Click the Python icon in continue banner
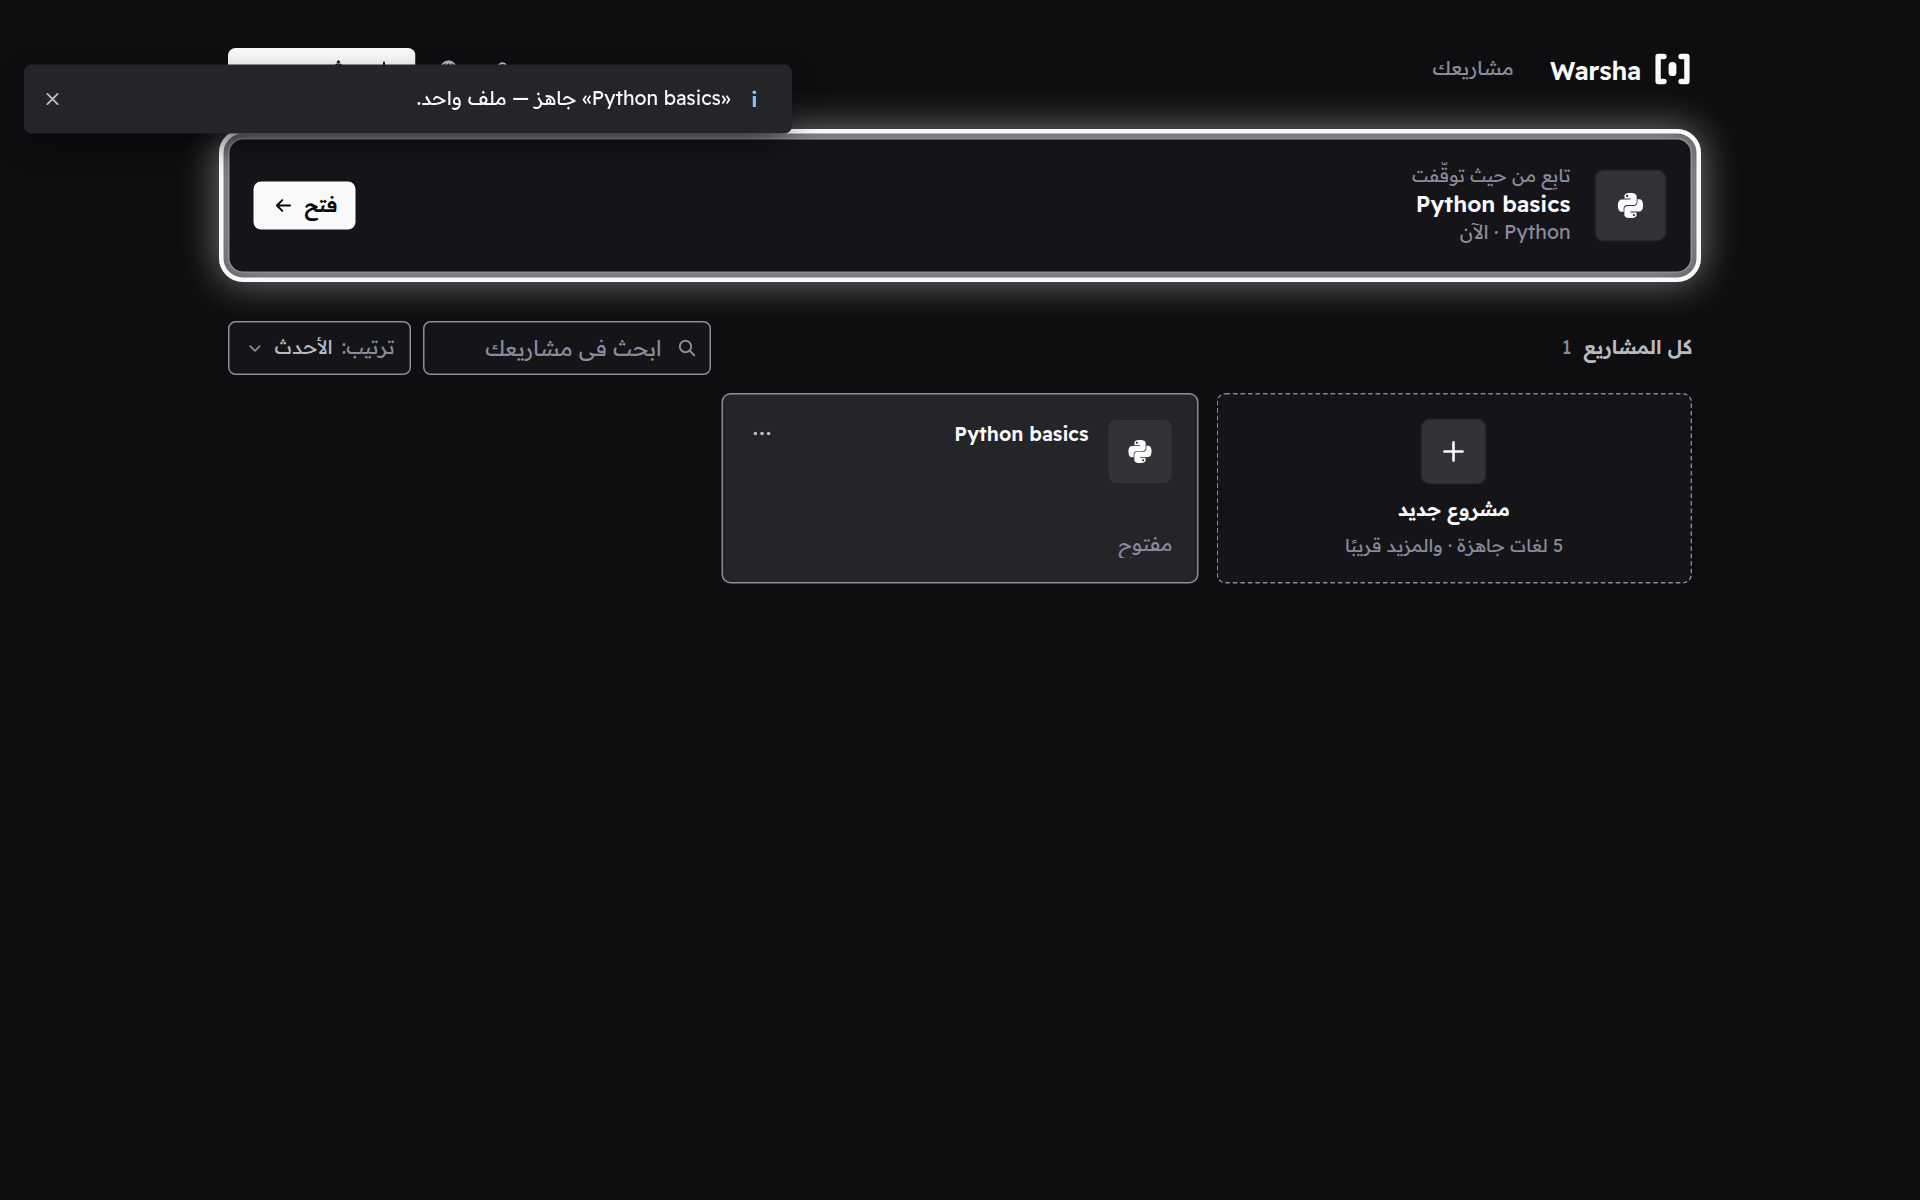Screen dimensions: 1920x1200 pos(1630,205)
